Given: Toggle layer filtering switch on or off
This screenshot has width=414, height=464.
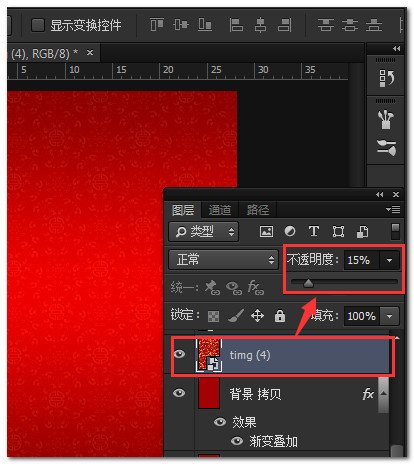Looking at the screenshot, I should (395, 232).
